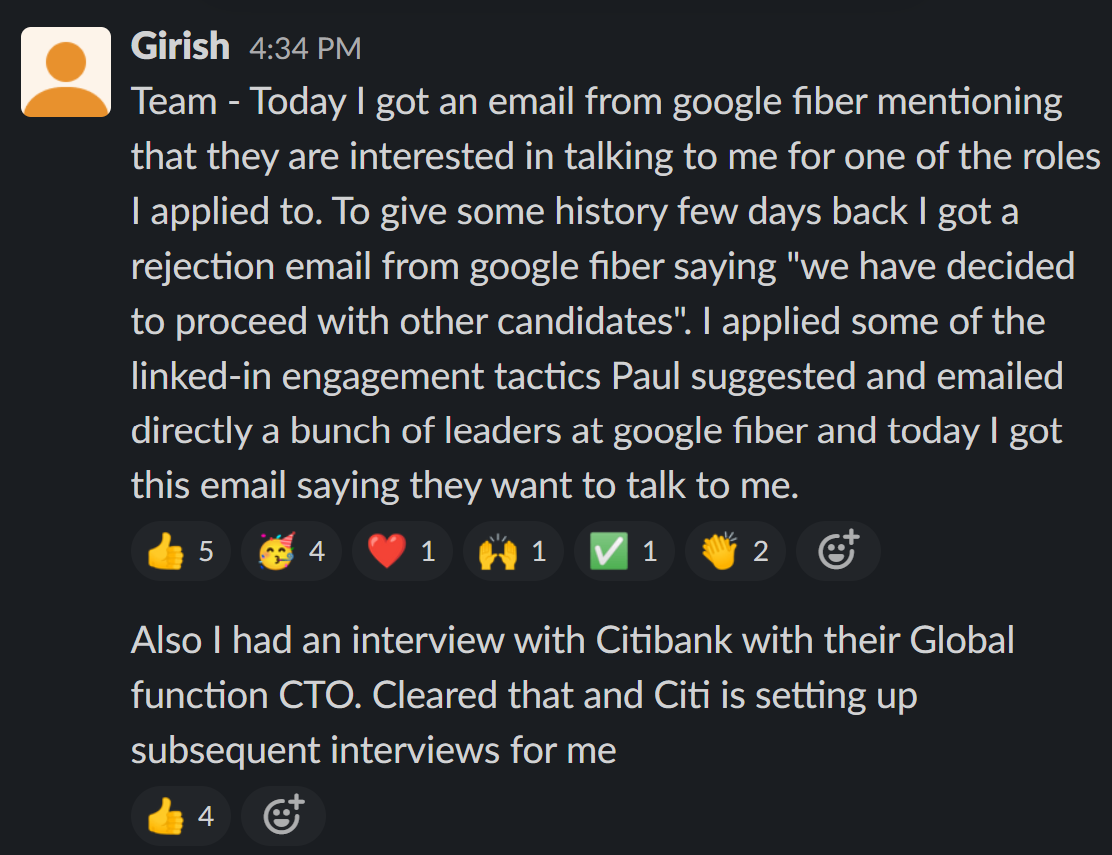Click the "subsequent interviews for me" line
Image resolution: width=1112 pixels, height=855 pixels.
(373, 750)
